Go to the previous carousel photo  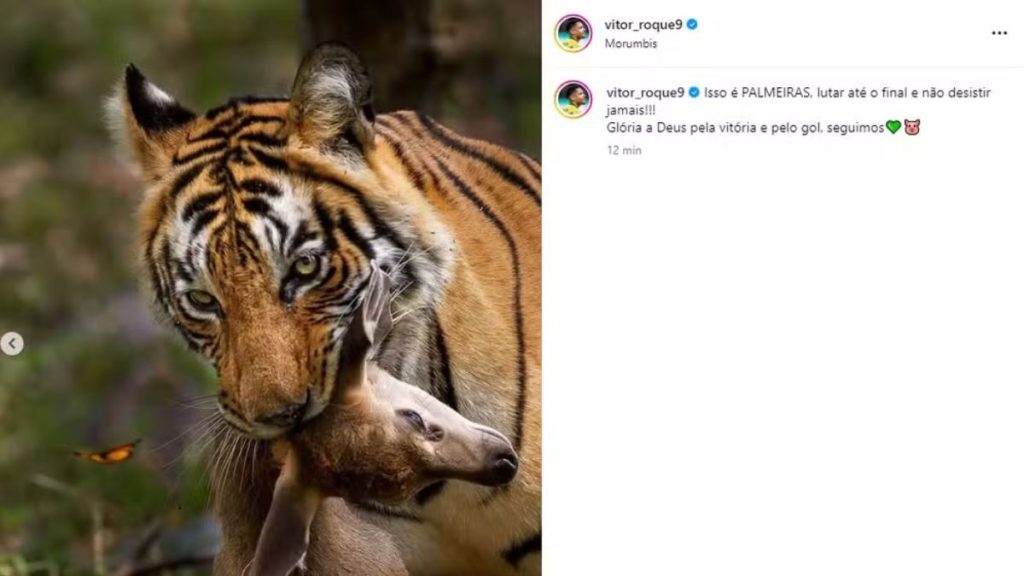click(12, 344)
